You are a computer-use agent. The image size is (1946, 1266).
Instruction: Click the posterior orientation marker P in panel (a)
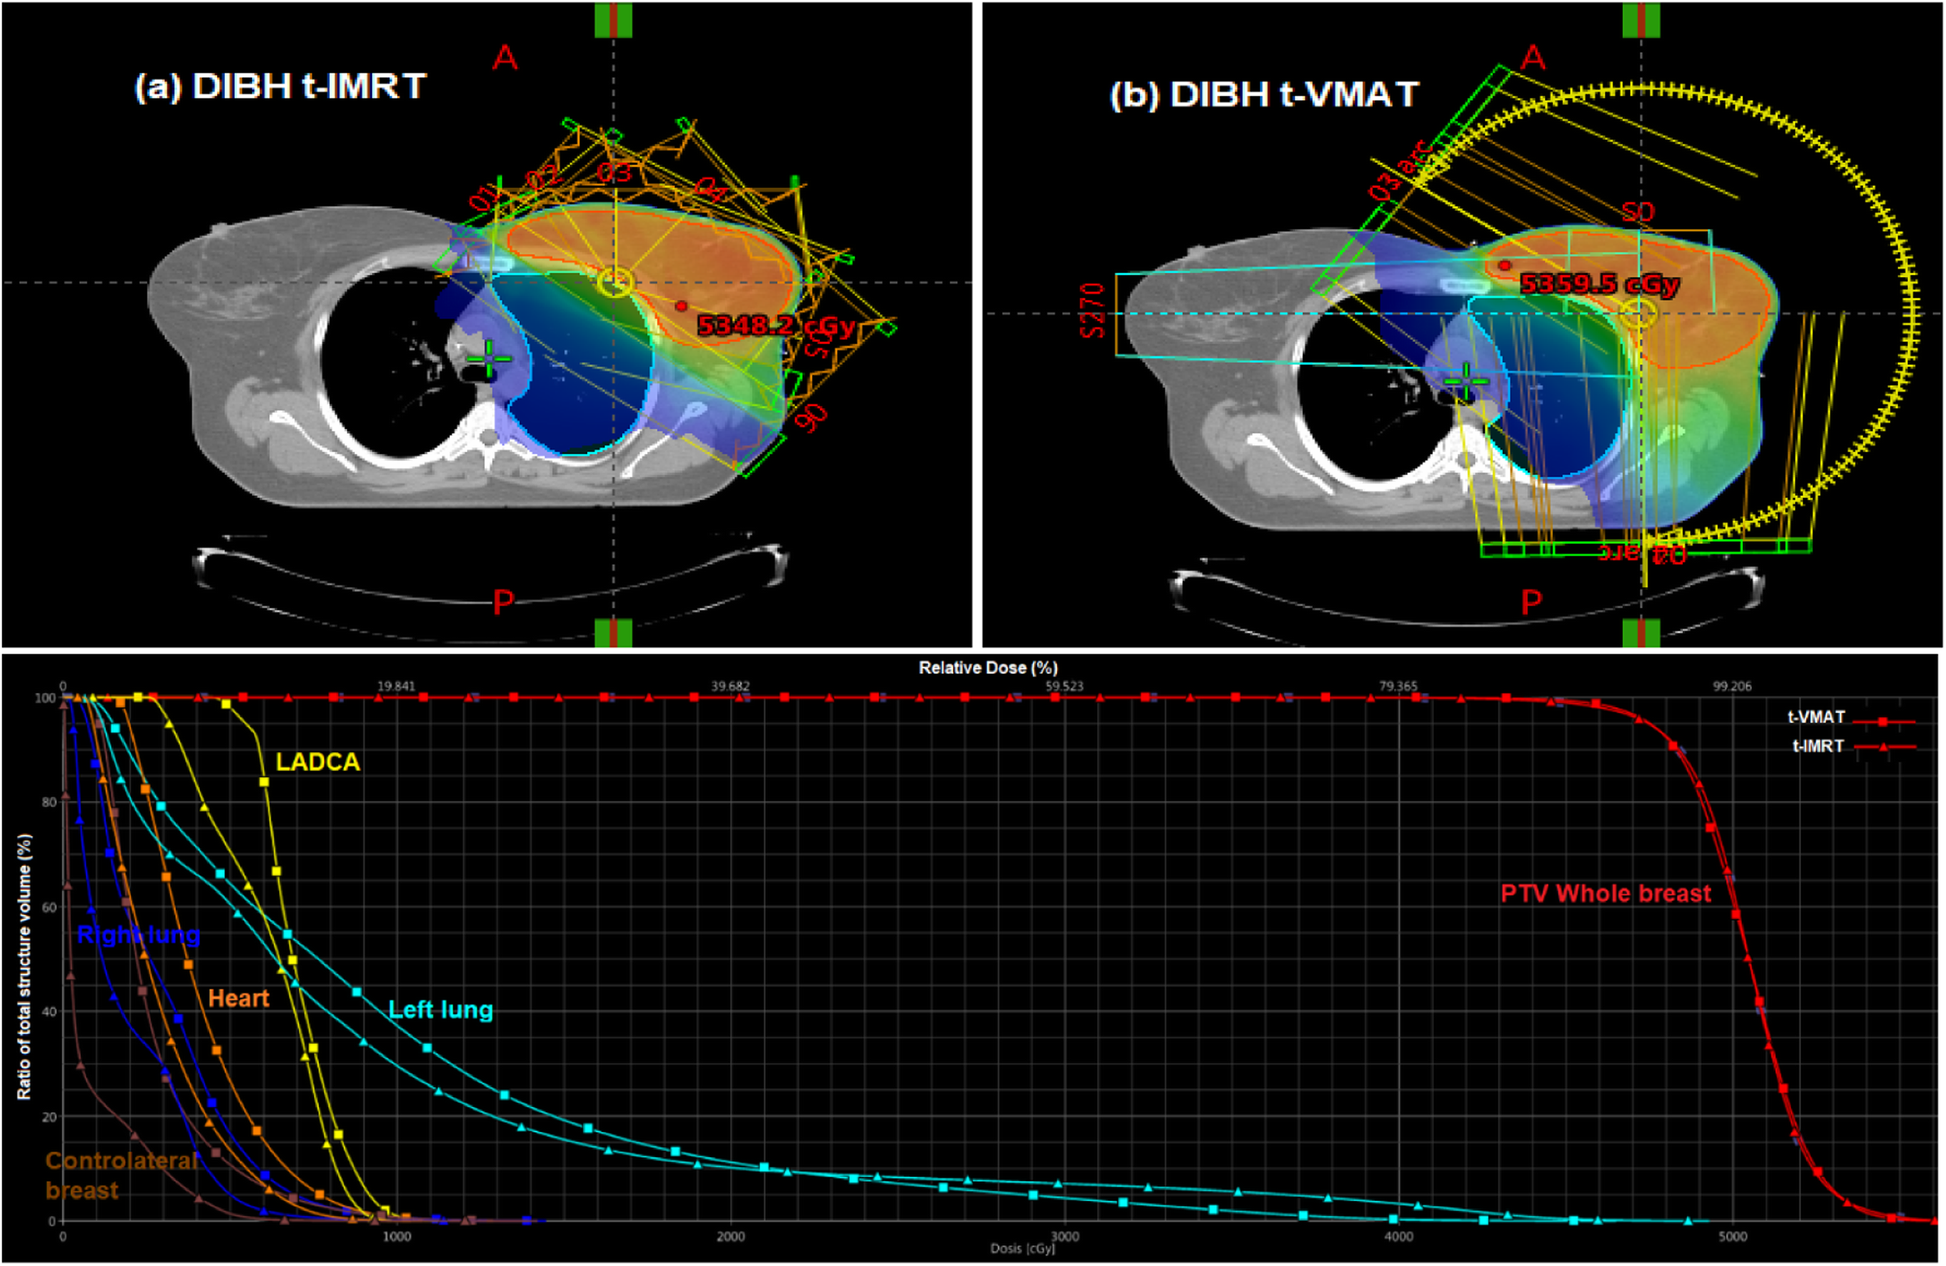click(505, 601)
